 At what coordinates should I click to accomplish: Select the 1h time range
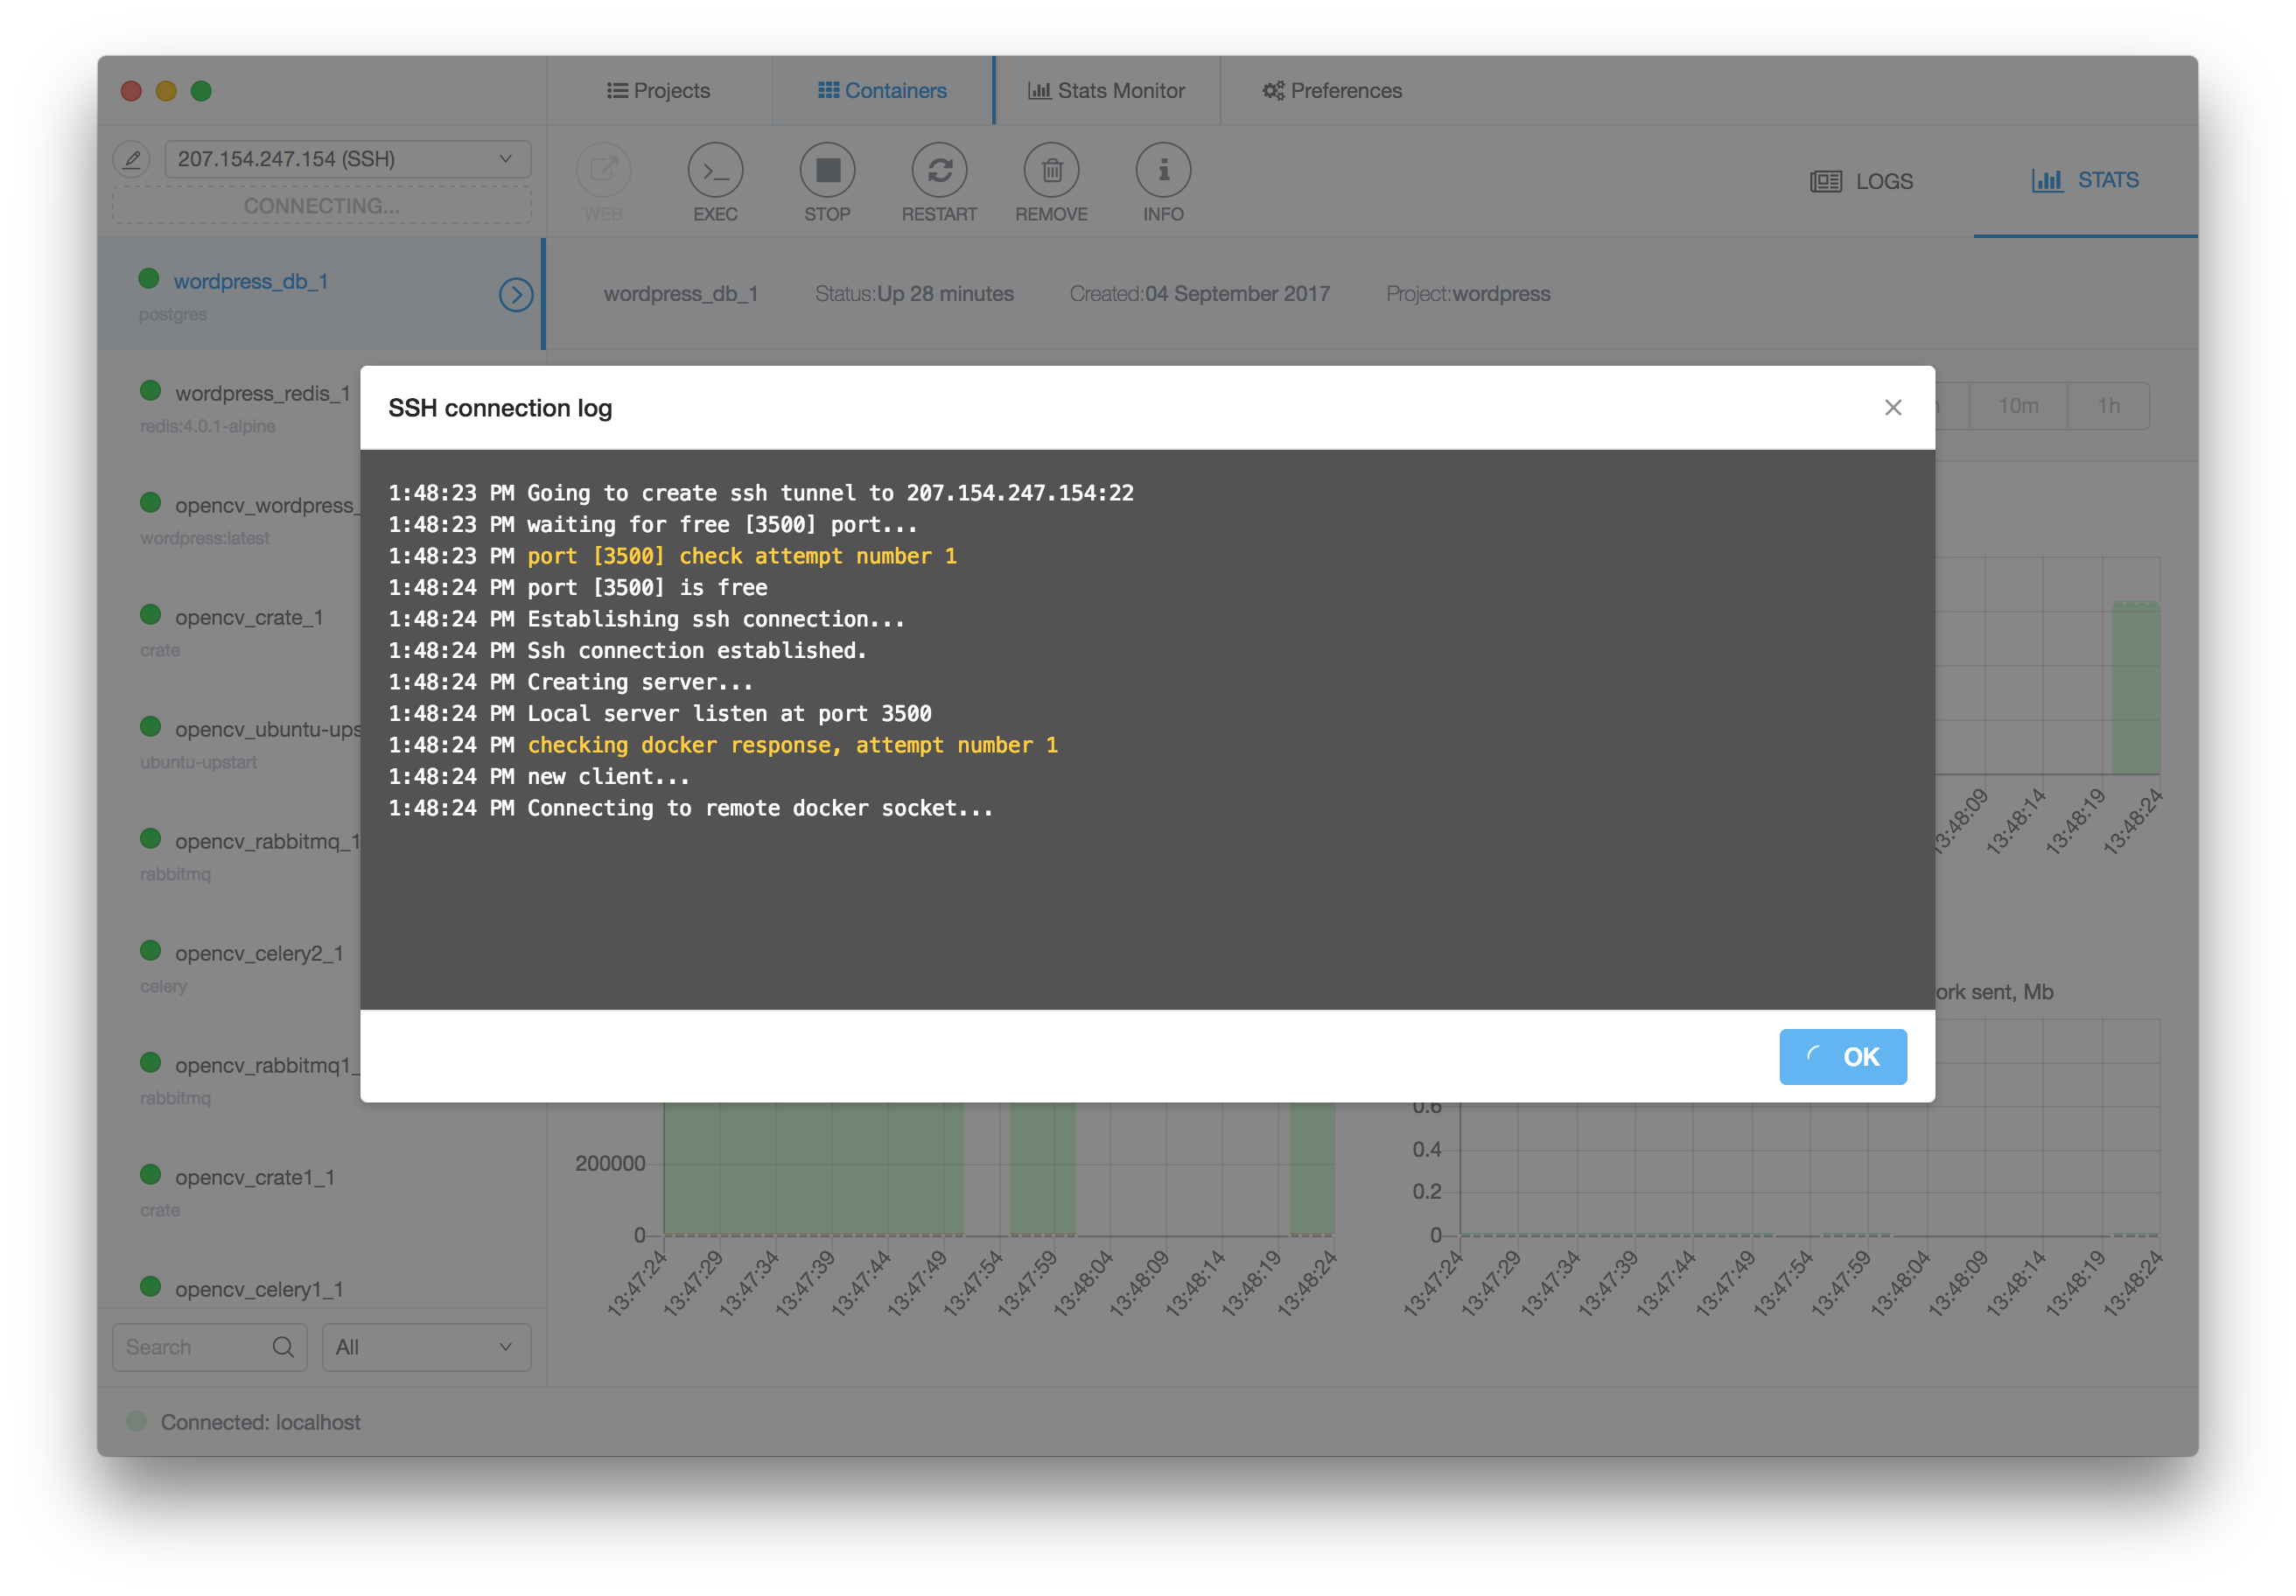point(2108,406)
